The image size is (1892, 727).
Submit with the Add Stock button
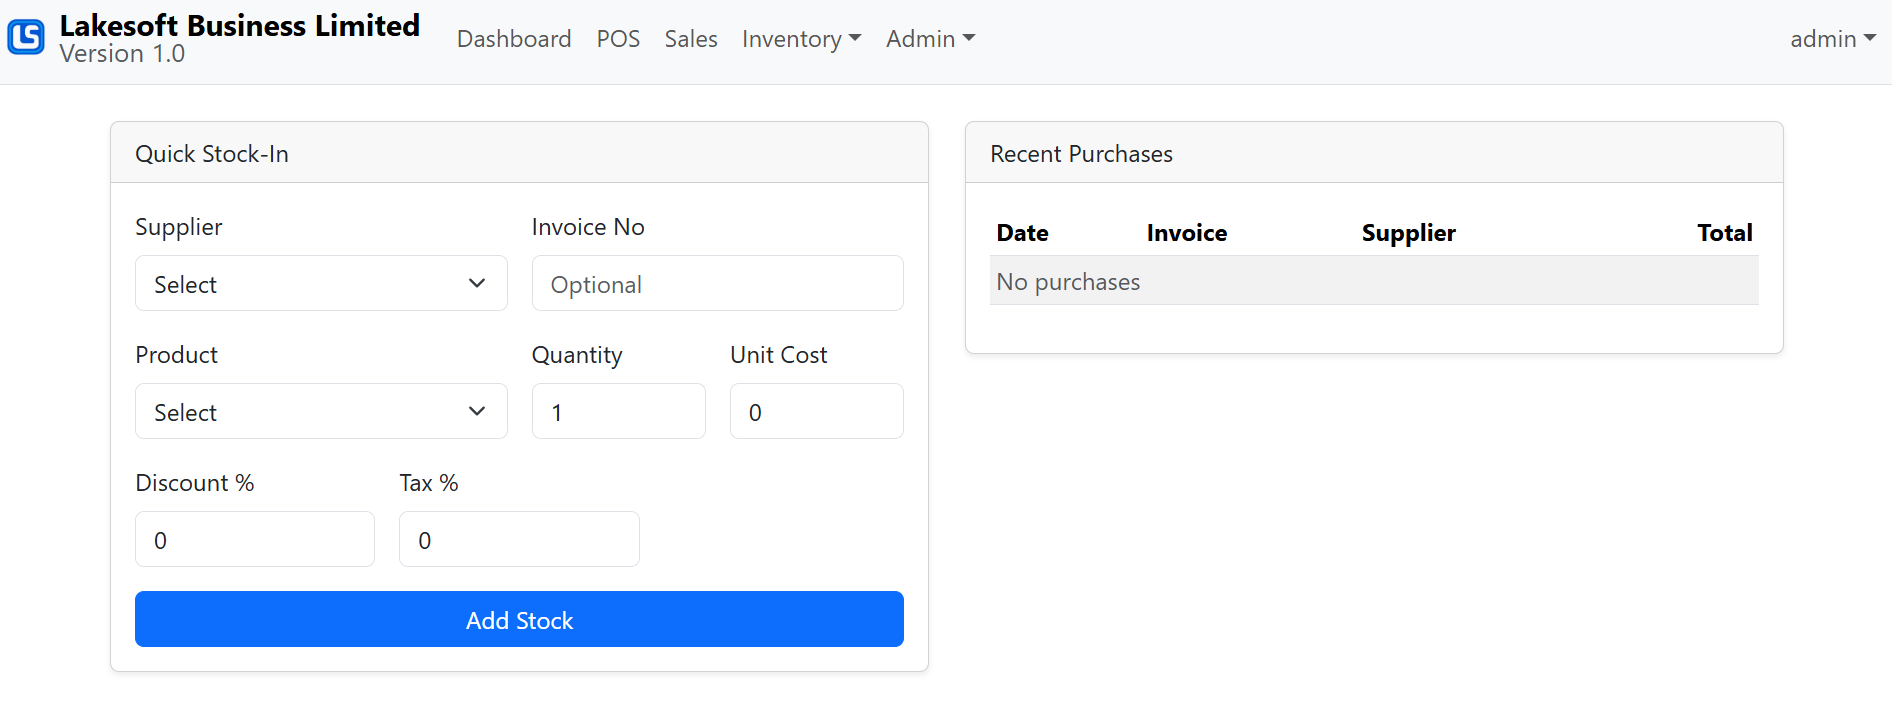coord(519,619)
